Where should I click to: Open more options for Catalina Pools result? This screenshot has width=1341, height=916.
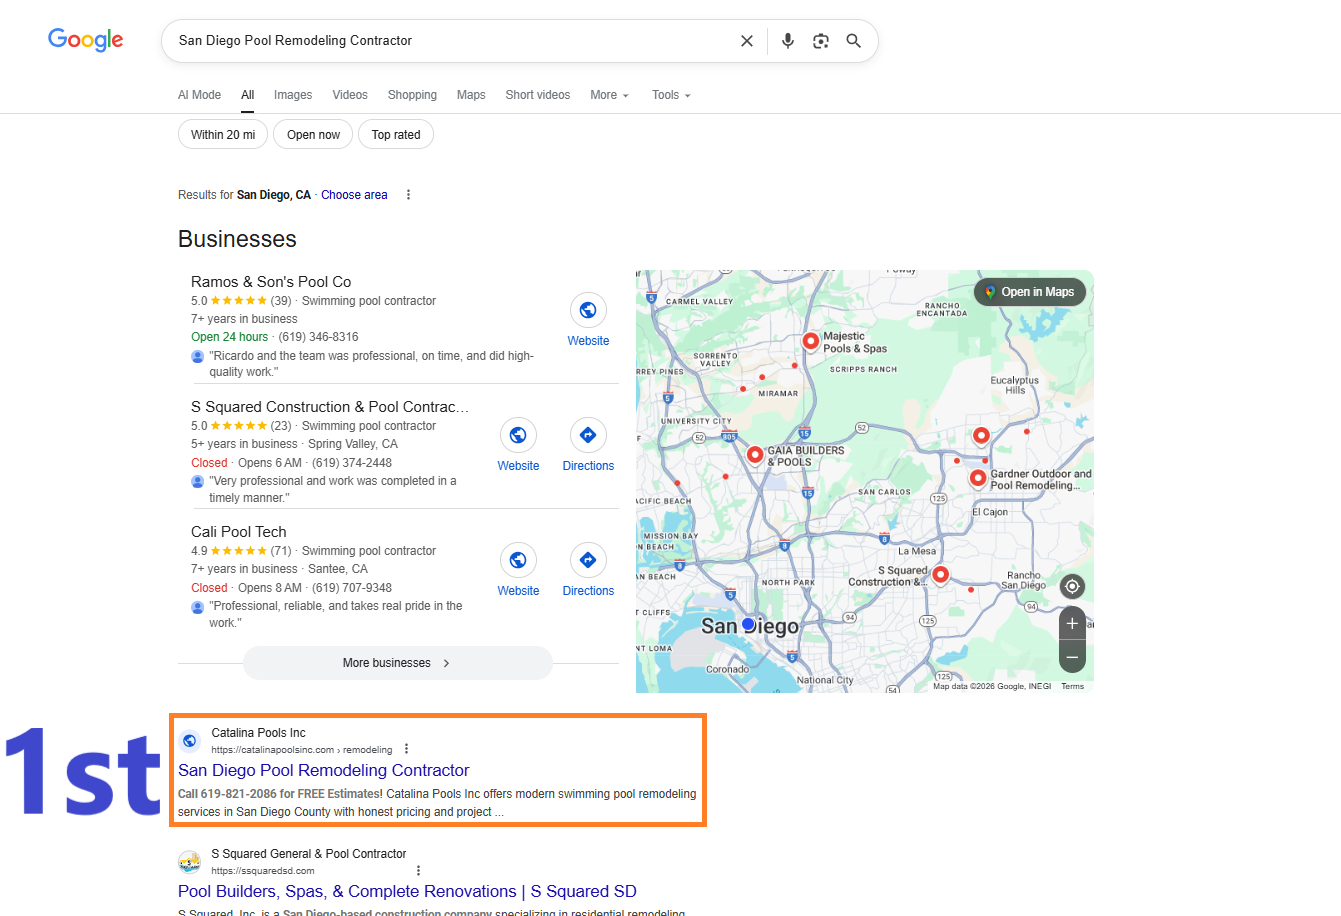tap(406, 749)
